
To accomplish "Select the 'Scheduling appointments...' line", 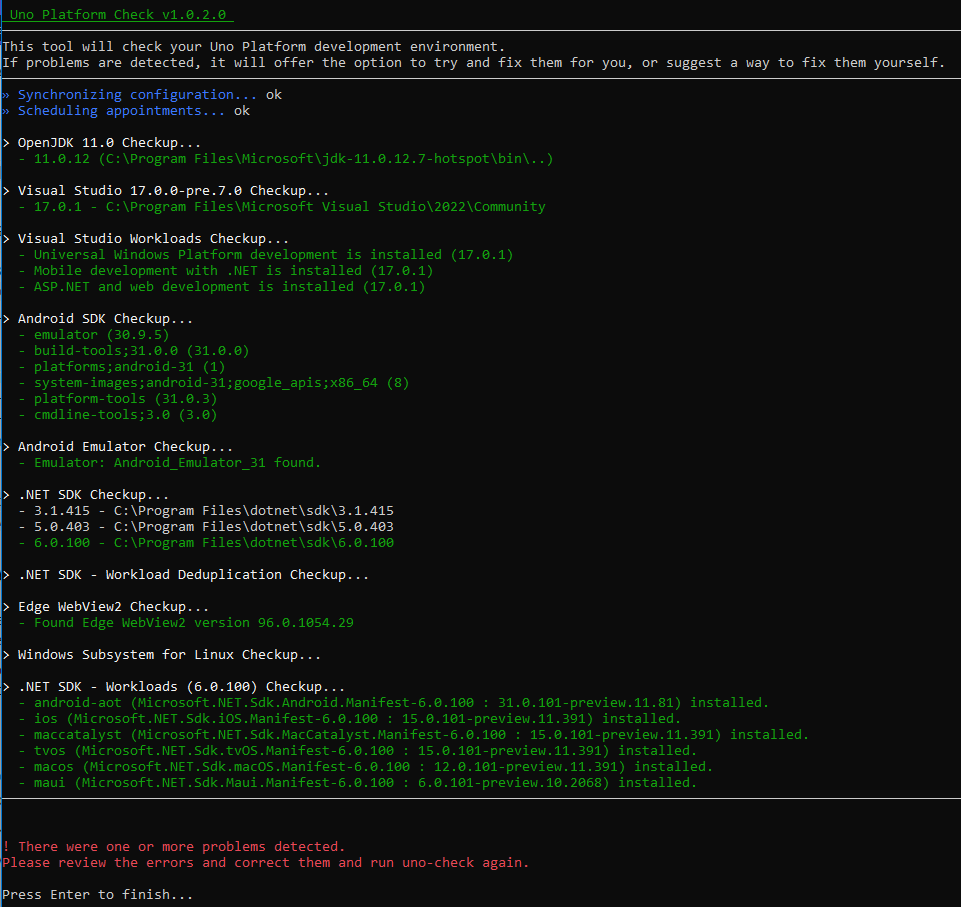I will [x=126, y=110].
